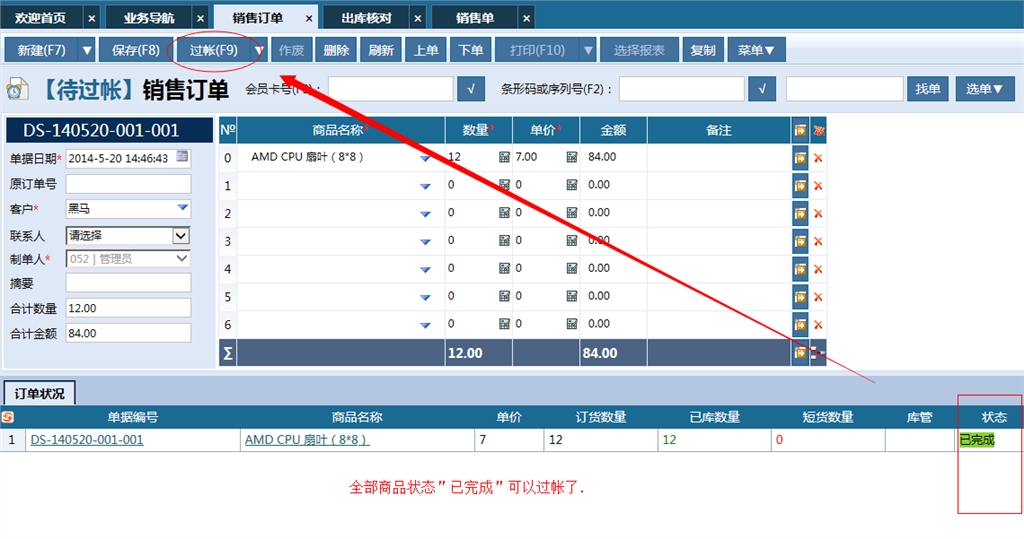
Task: Open the 选单 dropdown
Action: pos(985,89)
